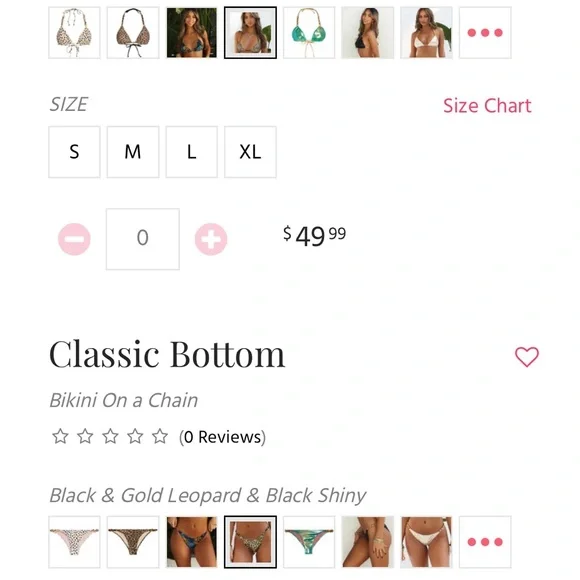Pick the first light leopard top swatch
Image resolution: width=580 pixels, height=580 pixels.
[74, 33]
